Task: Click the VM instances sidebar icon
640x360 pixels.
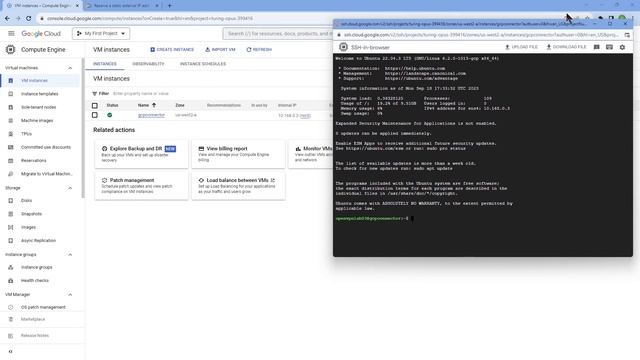Action: [x=11, y=81]
